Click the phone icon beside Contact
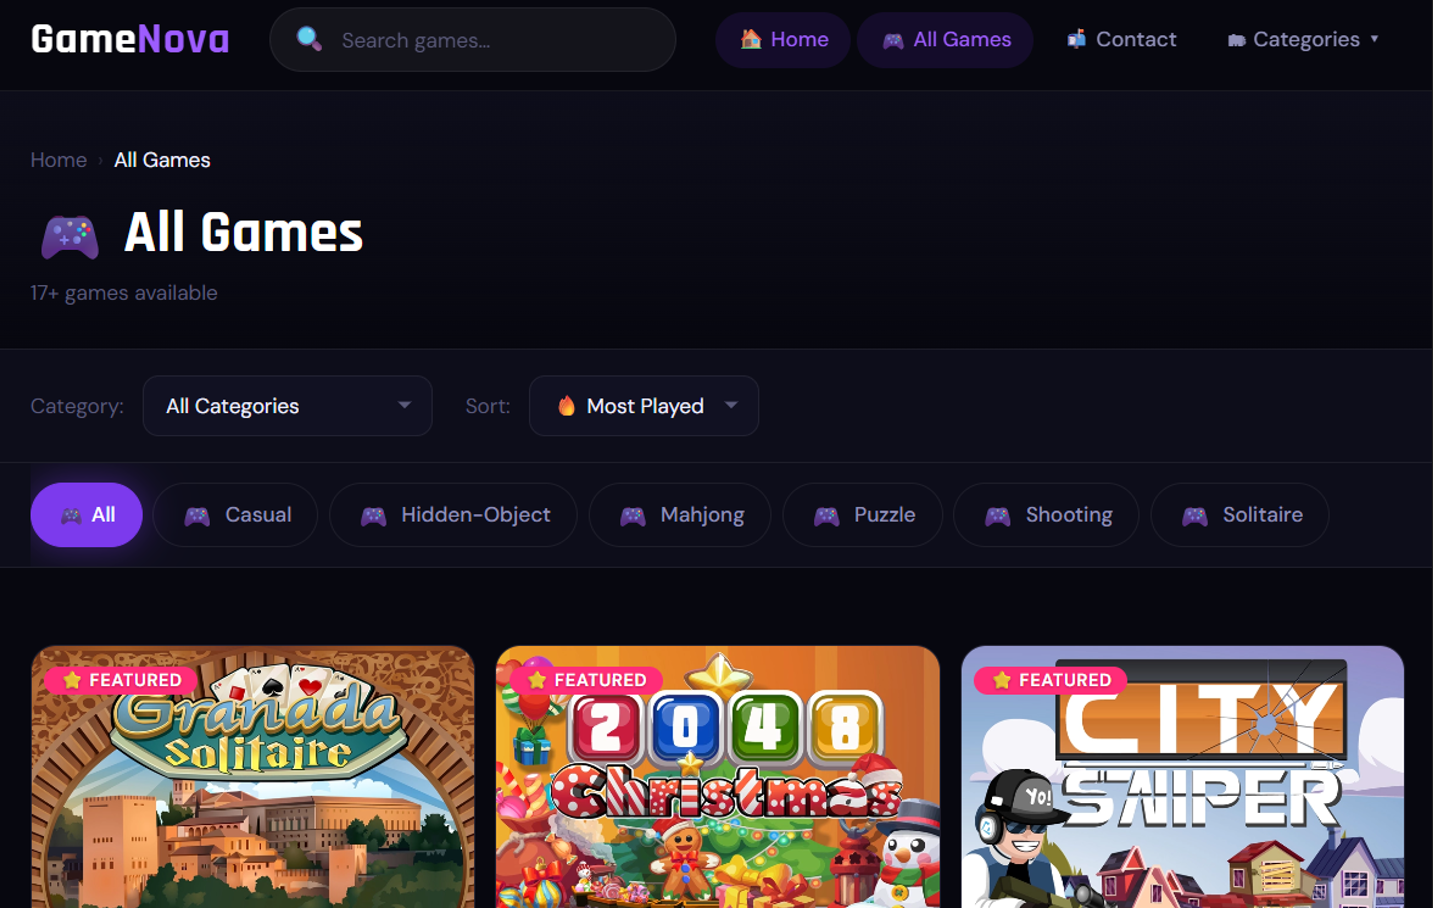The image size is (1433, 908). tap(1077, 39)
